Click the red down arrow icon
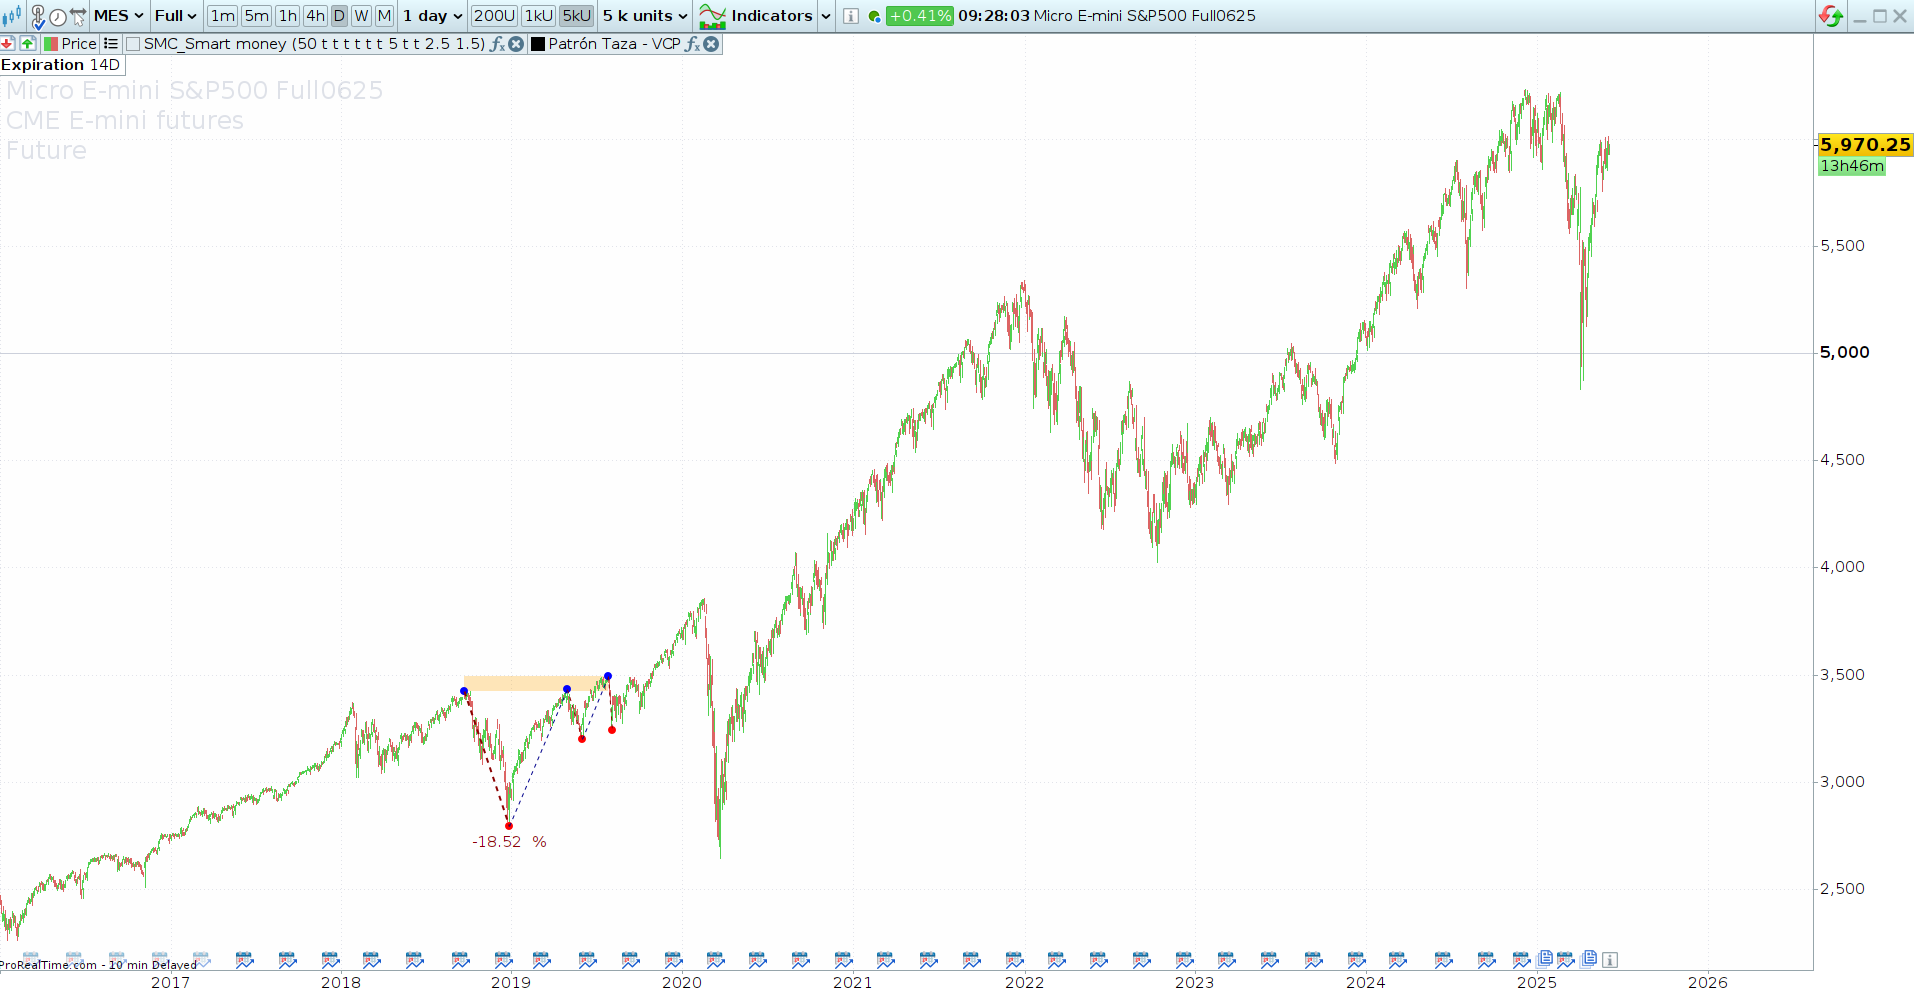 8,44
